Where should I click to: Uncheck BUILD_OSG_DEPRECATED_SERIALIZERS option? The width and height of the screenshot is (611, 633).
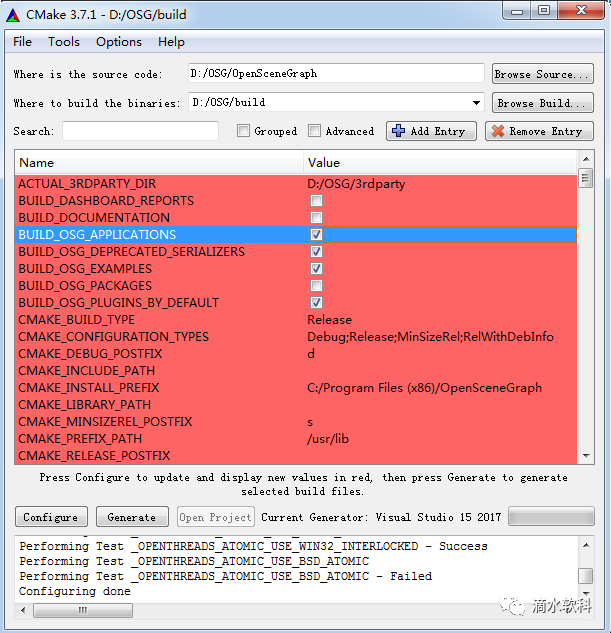point(316,252)
